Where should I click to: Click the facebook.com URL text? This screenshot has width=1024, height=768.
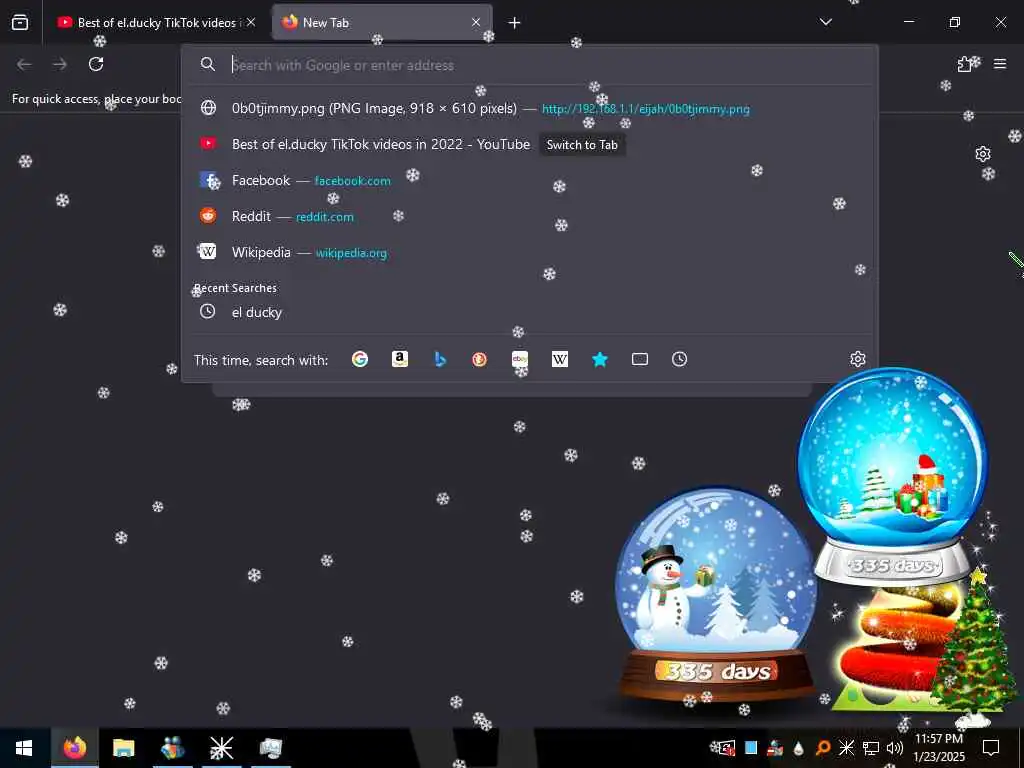click(x=353, y=181)
